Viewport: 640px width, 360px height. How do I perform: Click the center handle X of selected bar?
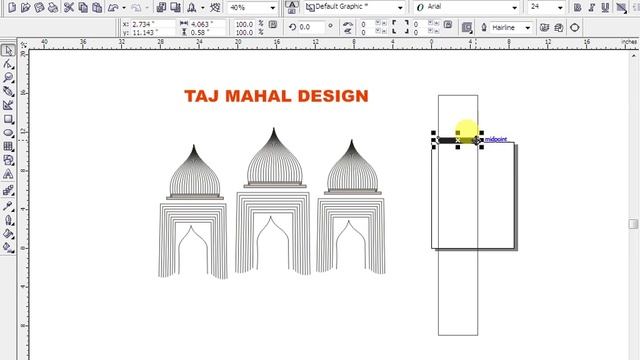tap(458, 140)
